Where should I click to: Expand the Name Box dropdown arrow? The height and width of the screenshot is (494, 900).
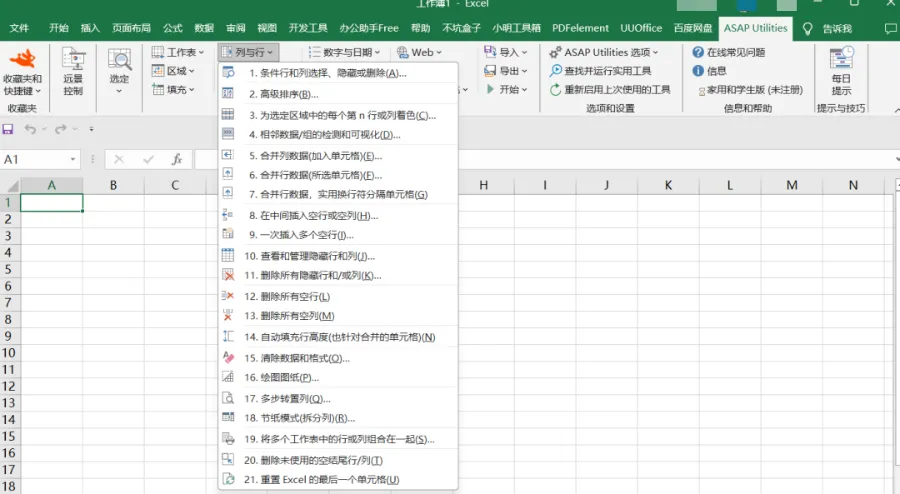point(73,159)
